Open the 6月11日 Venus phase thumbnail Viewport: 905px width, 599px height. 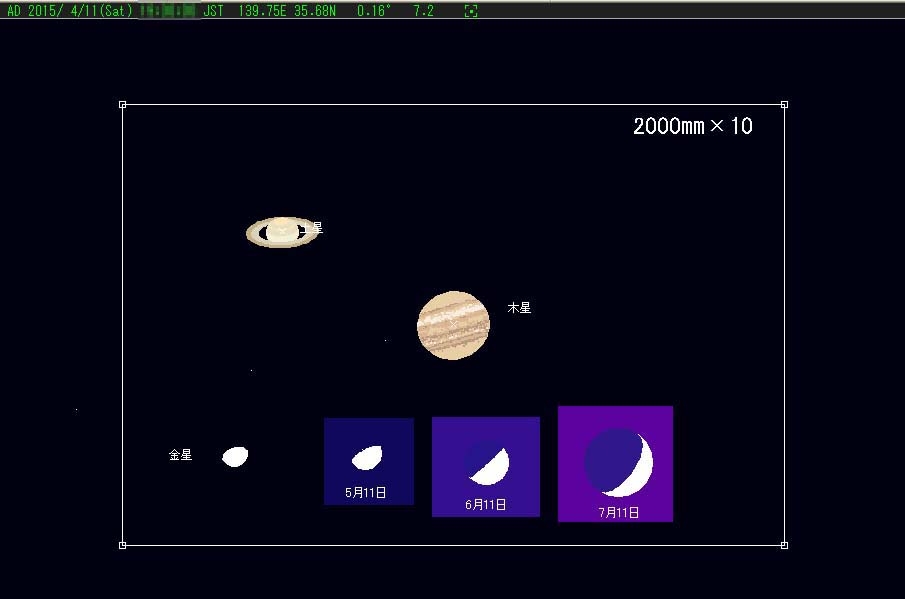pyautogui.click(x=486, y=467)
